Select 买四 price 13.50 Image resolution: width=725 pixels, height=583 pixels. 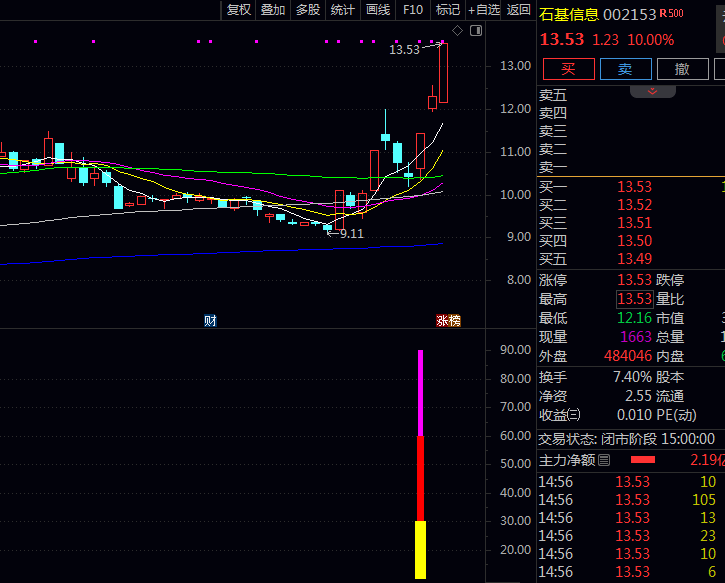(634, 241)
